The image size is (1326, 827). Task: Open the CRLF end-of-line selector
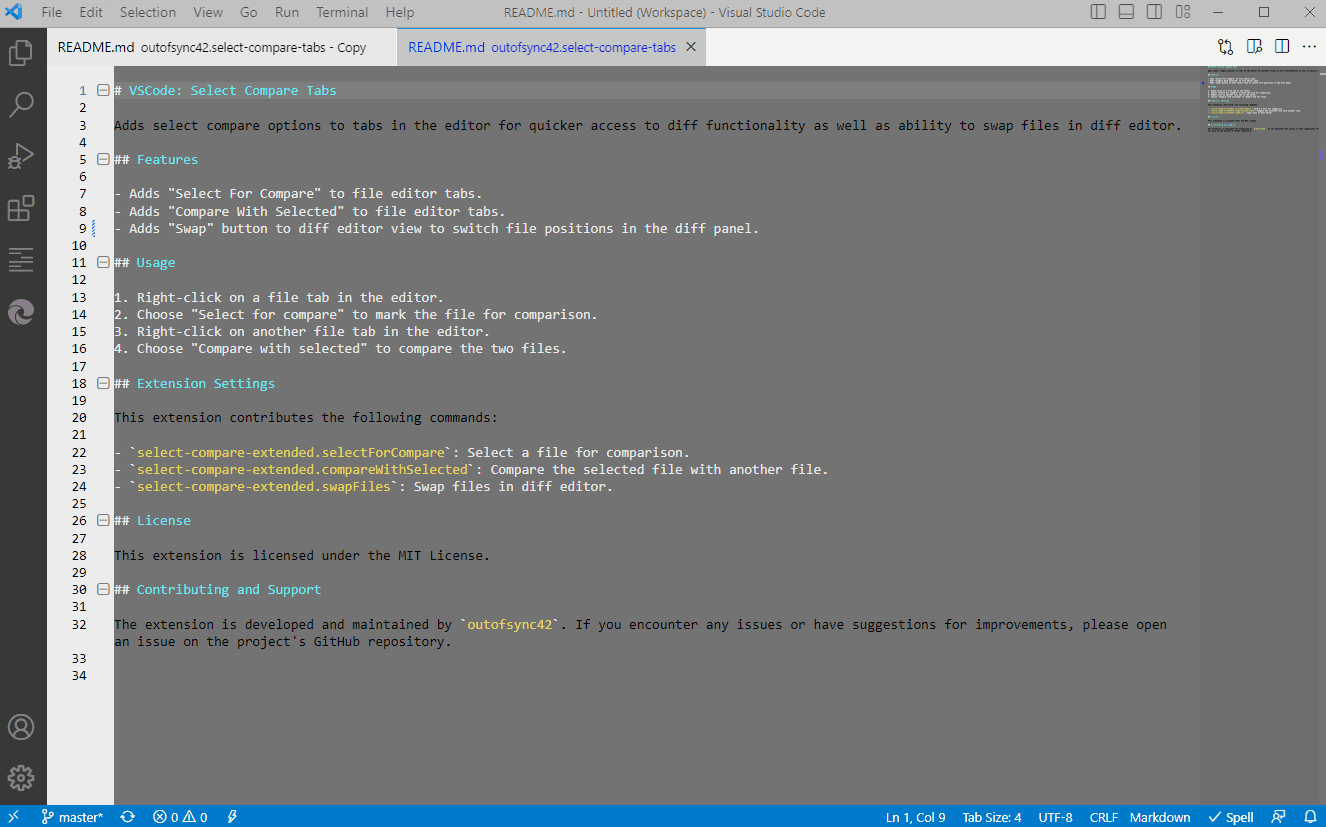pyautogui.click(x=1104, y=817)
